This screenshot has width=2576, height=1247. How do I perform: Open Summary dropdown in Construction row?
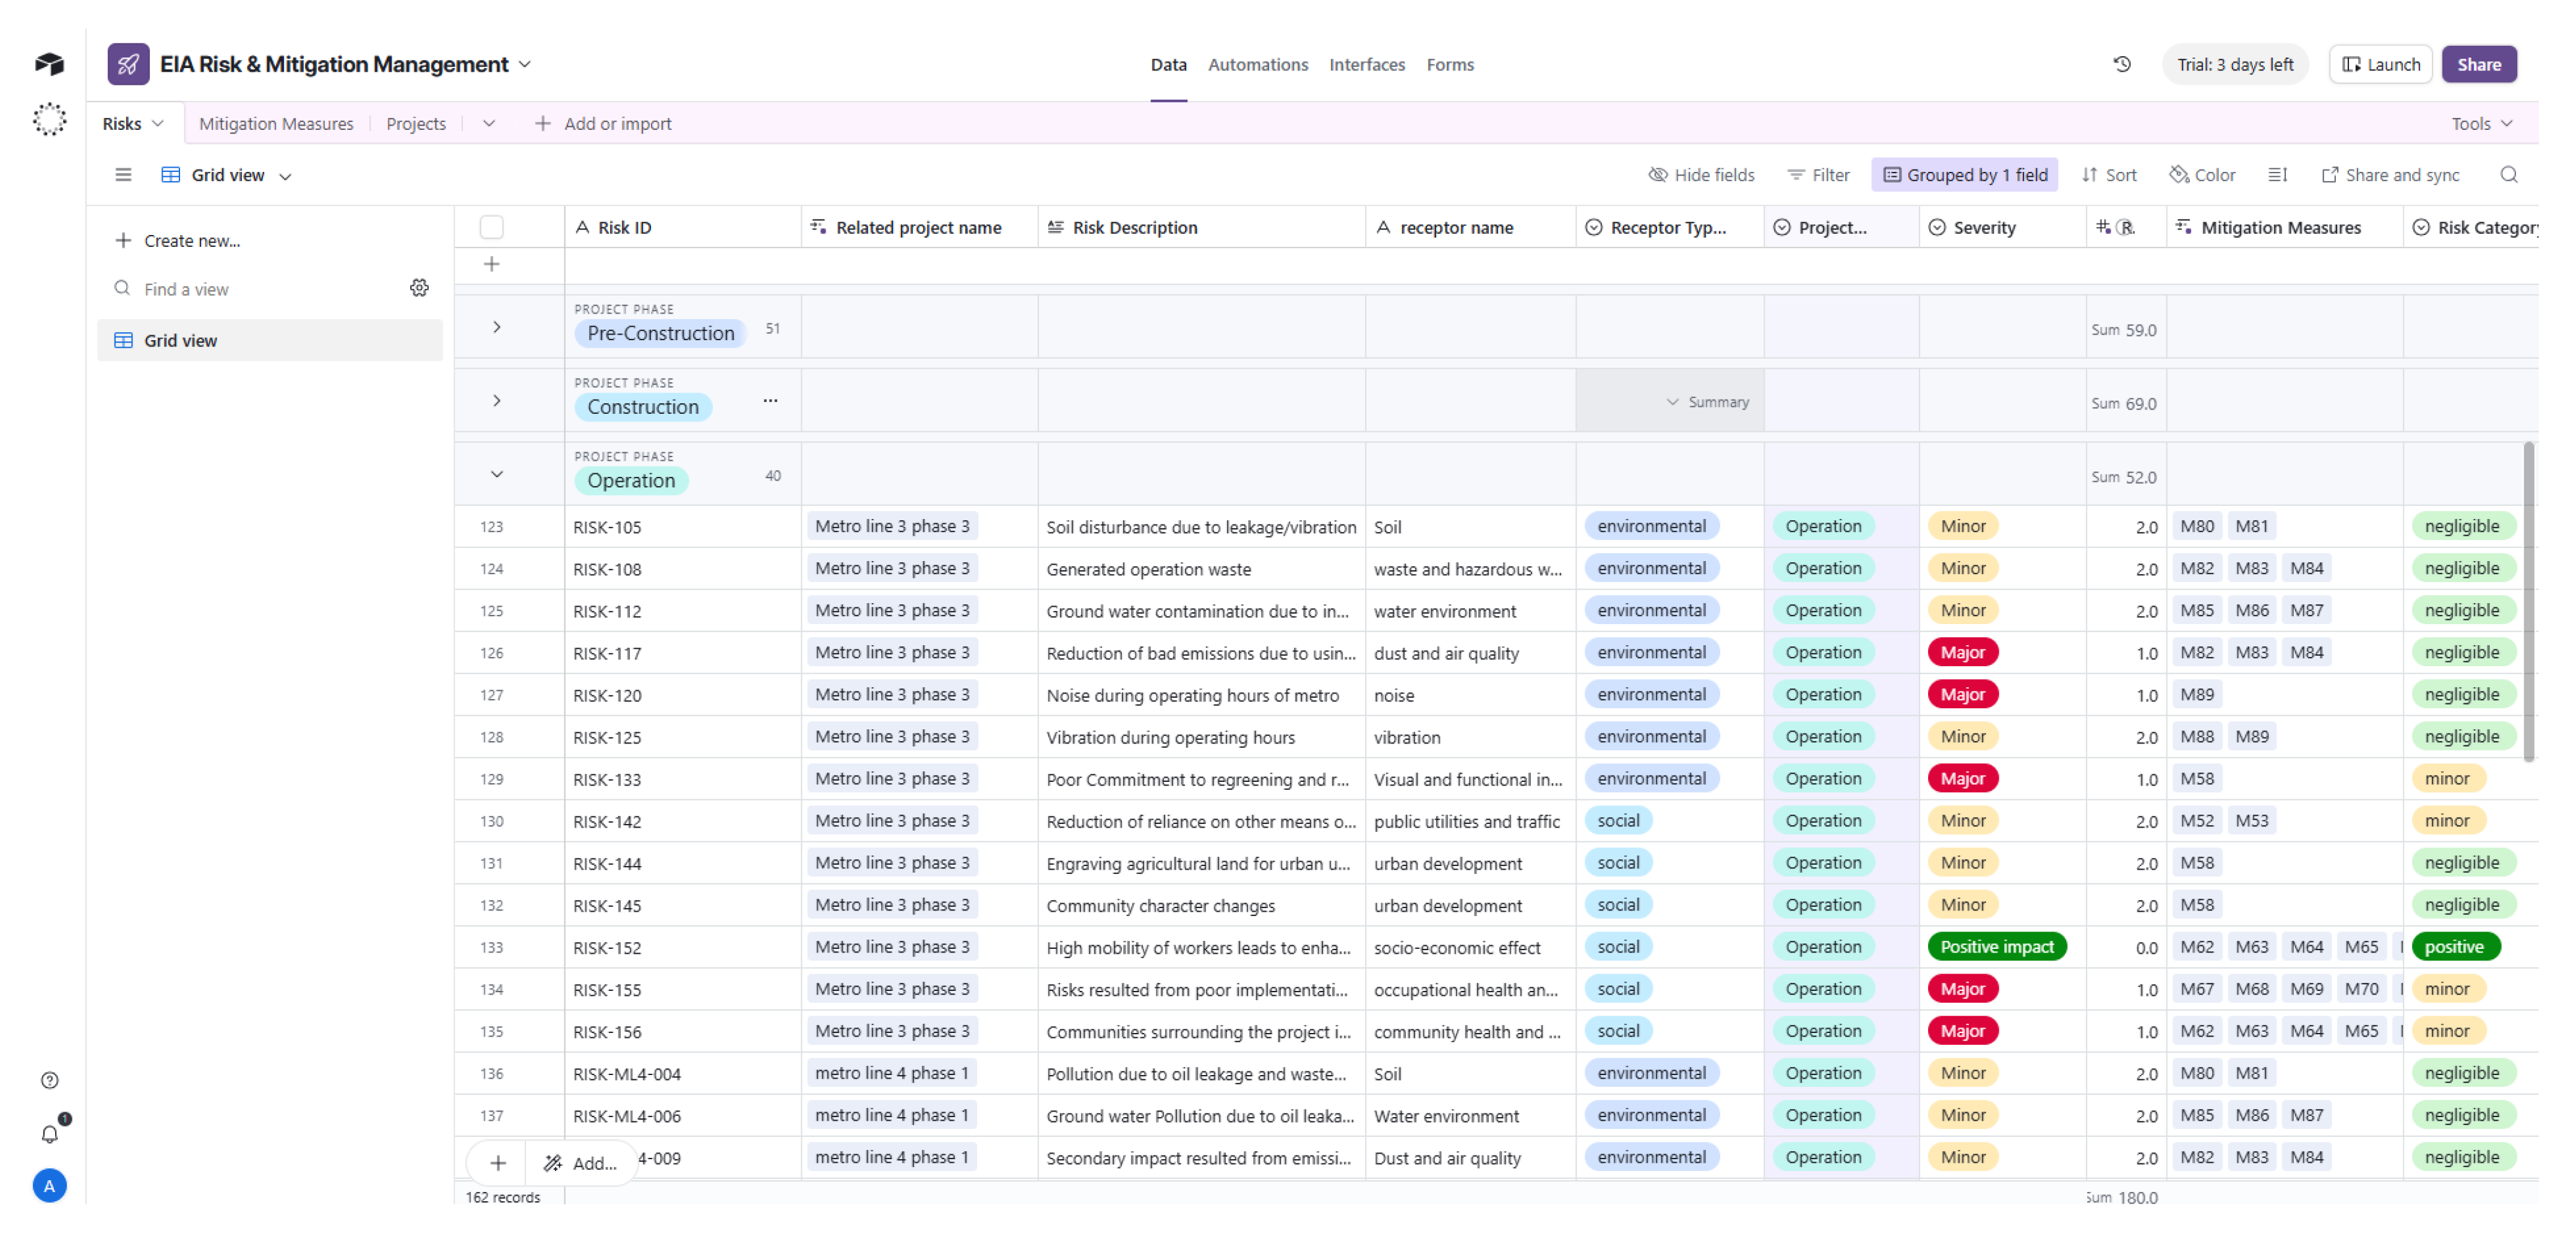tap(1707, 402)
